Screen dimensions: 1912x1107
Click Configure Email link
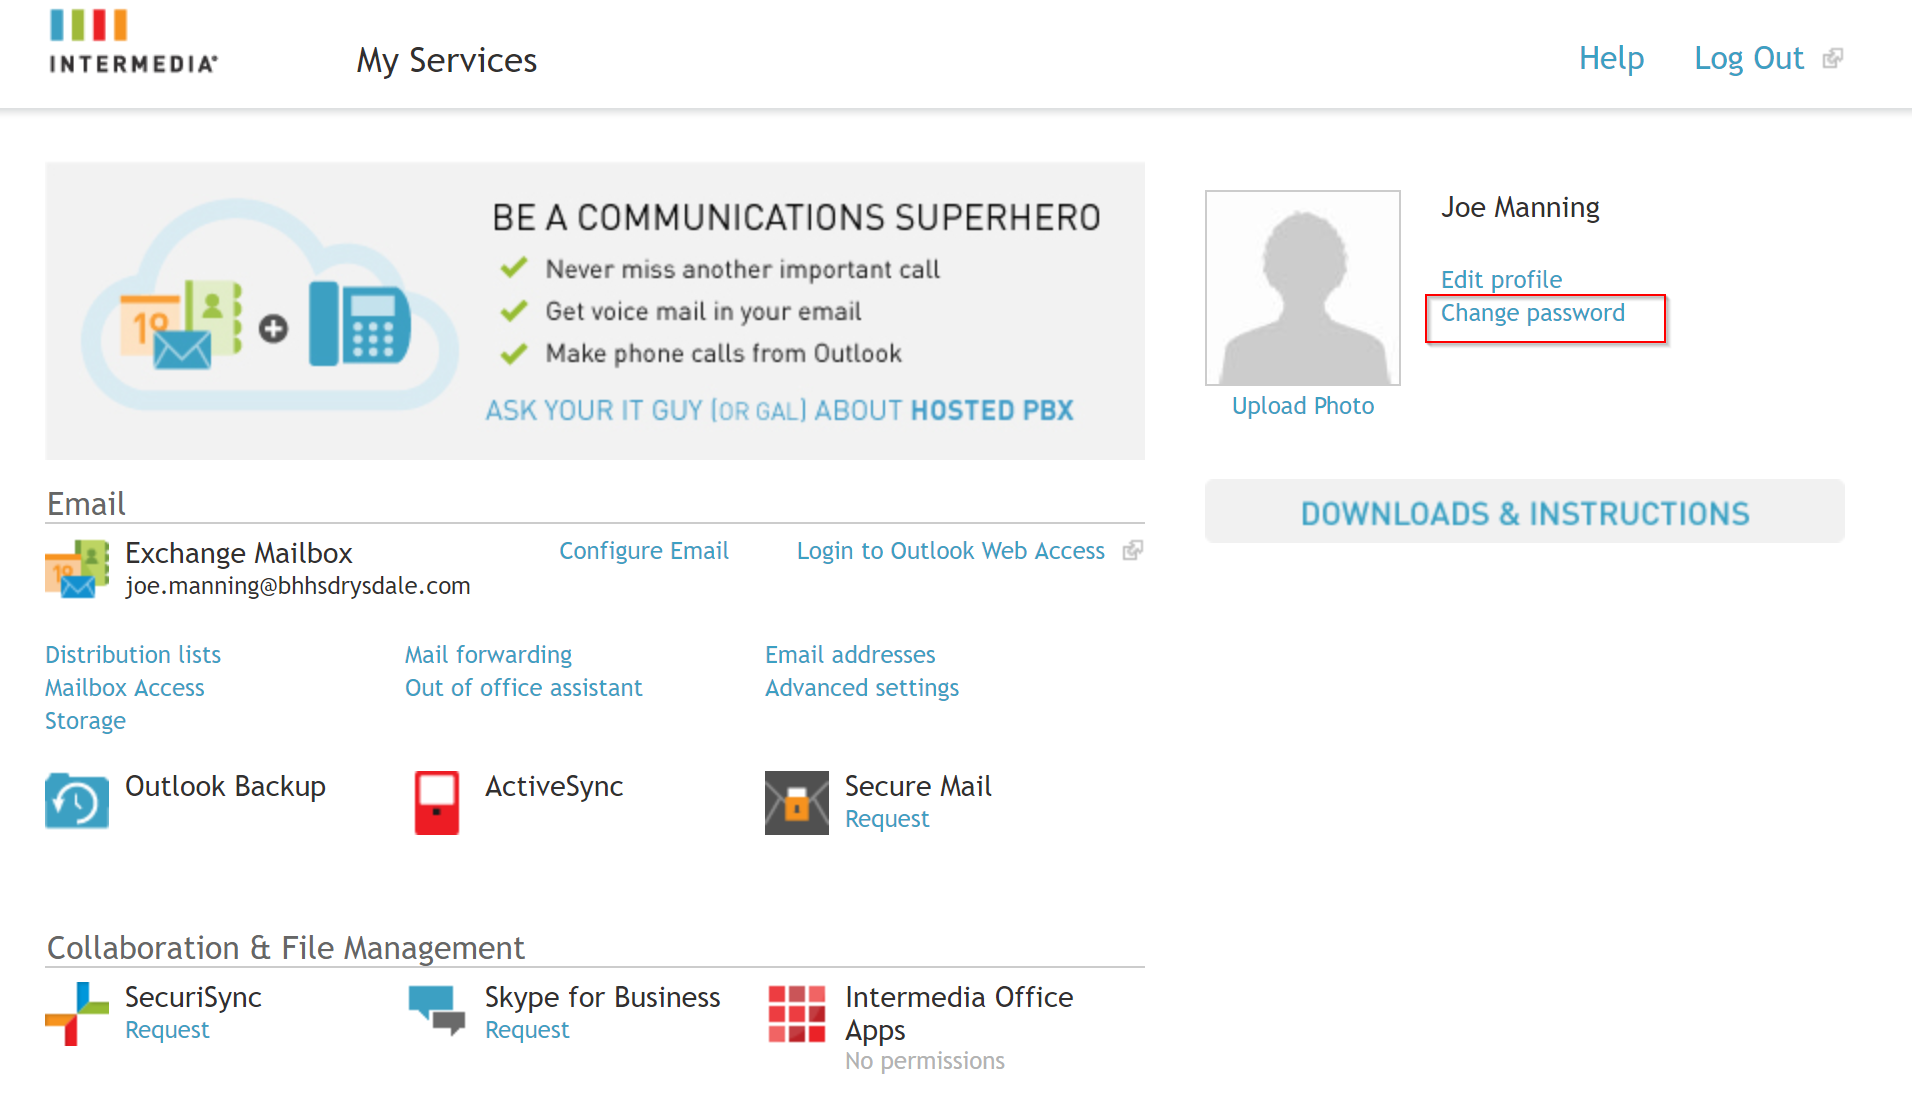pos(644,551)
